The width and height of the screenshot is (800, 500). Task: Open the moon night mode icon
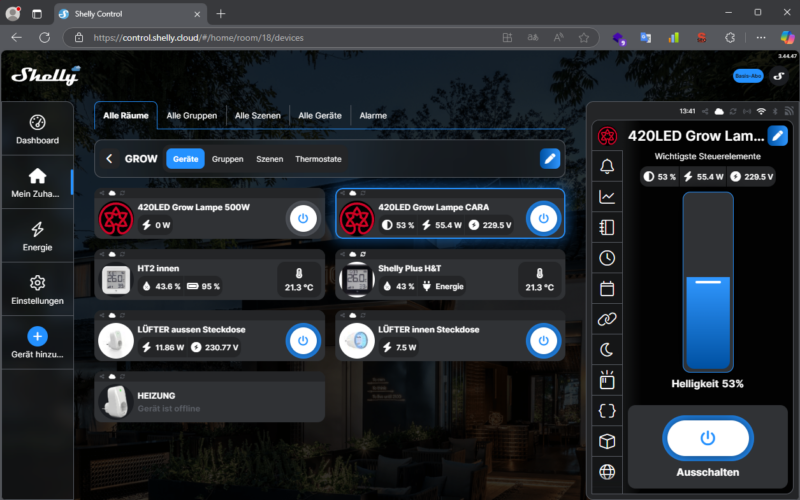pos(606,350)
